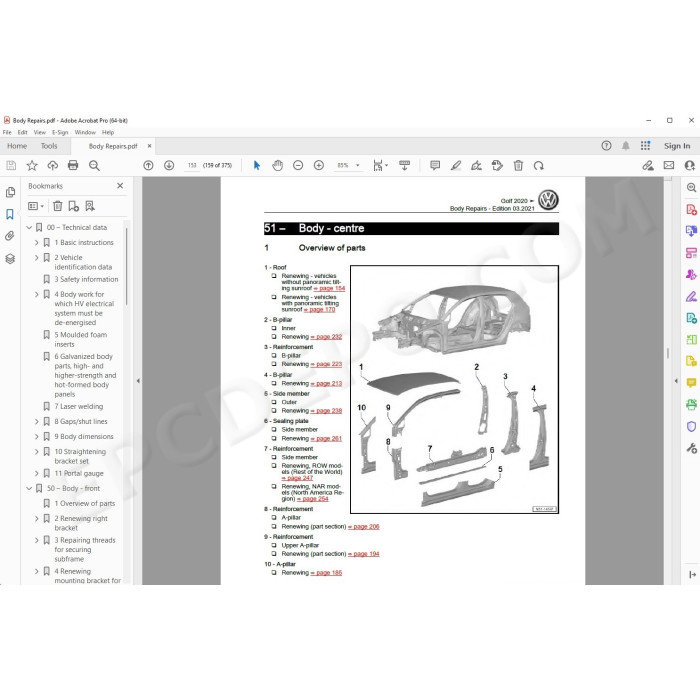
Task: Expand the 1 Basic instructions bookmark
Action: 37,242
